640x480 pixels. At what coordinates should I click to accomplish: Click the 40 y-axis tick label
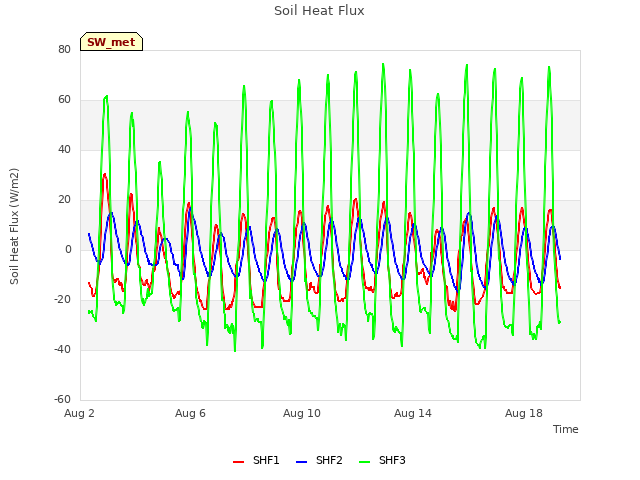point(64,149)
